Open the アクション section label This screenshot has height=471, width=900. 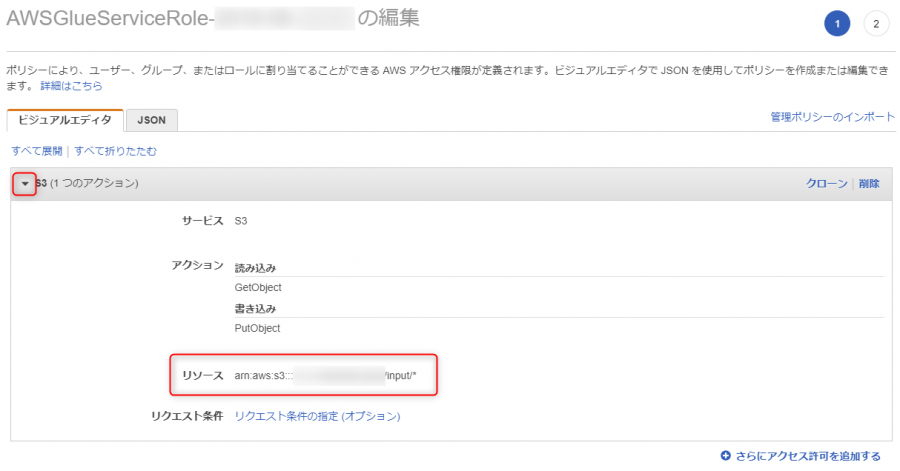pyautogui.click(x=197, y=265)
